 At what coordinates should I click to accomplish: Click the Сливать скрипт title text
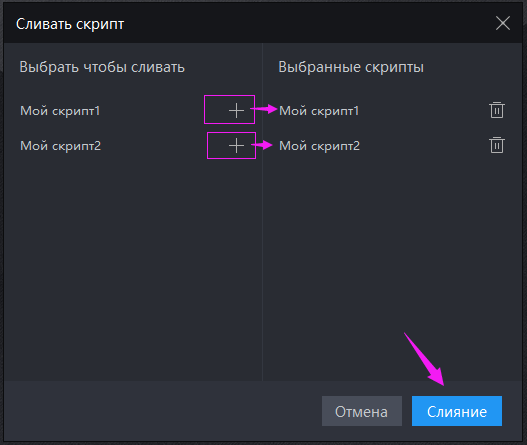[x=70, y=24]
